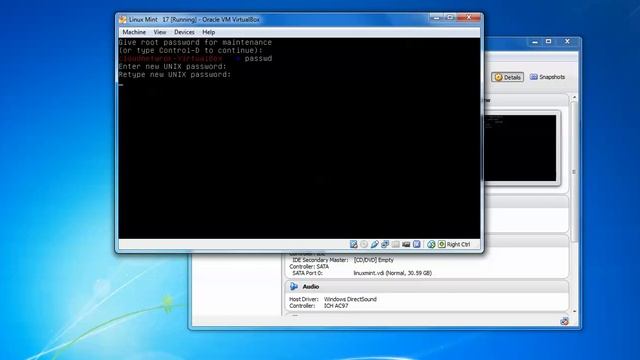Click 'linuxmint.vdi (Normal, 30.59 GB)' text
640x360 pixels.
coord(392,273)
